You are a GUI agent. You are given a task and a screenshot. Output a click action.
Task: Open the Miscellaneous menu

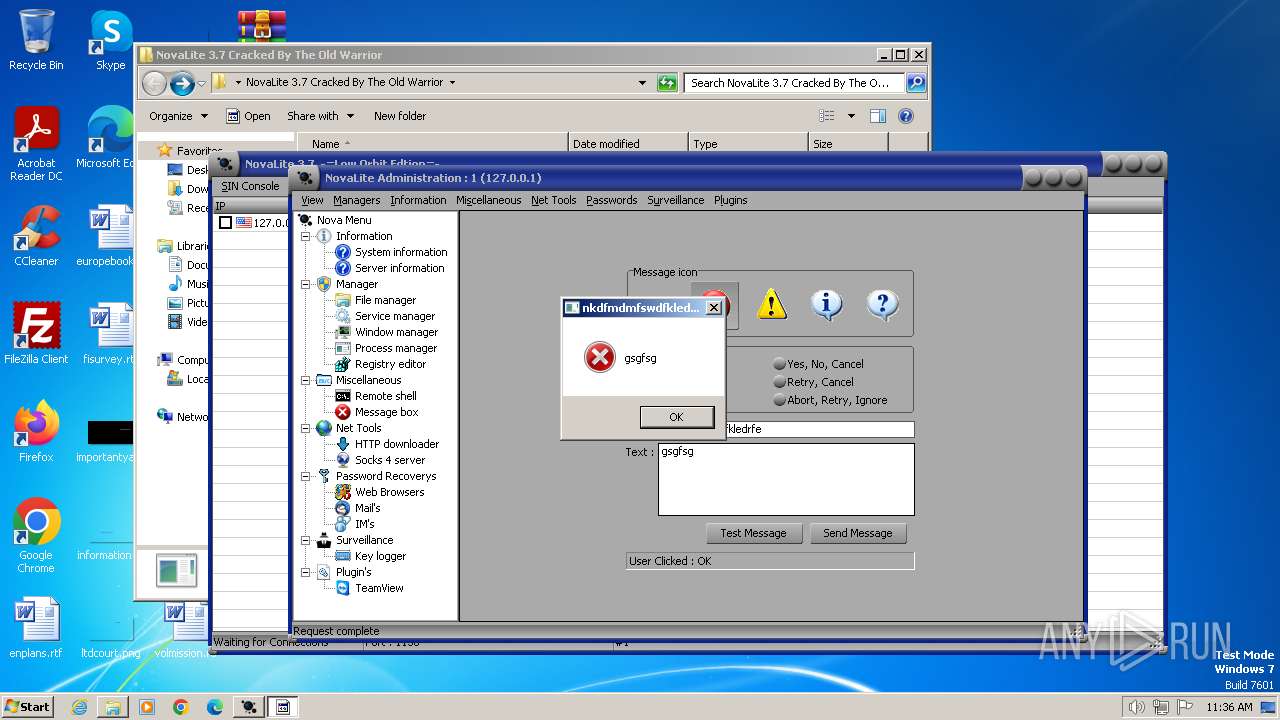[488, 200]
